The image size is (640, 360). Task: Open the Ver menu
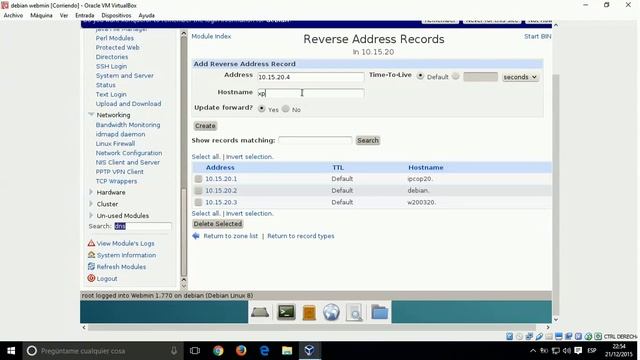pos(64,15)
